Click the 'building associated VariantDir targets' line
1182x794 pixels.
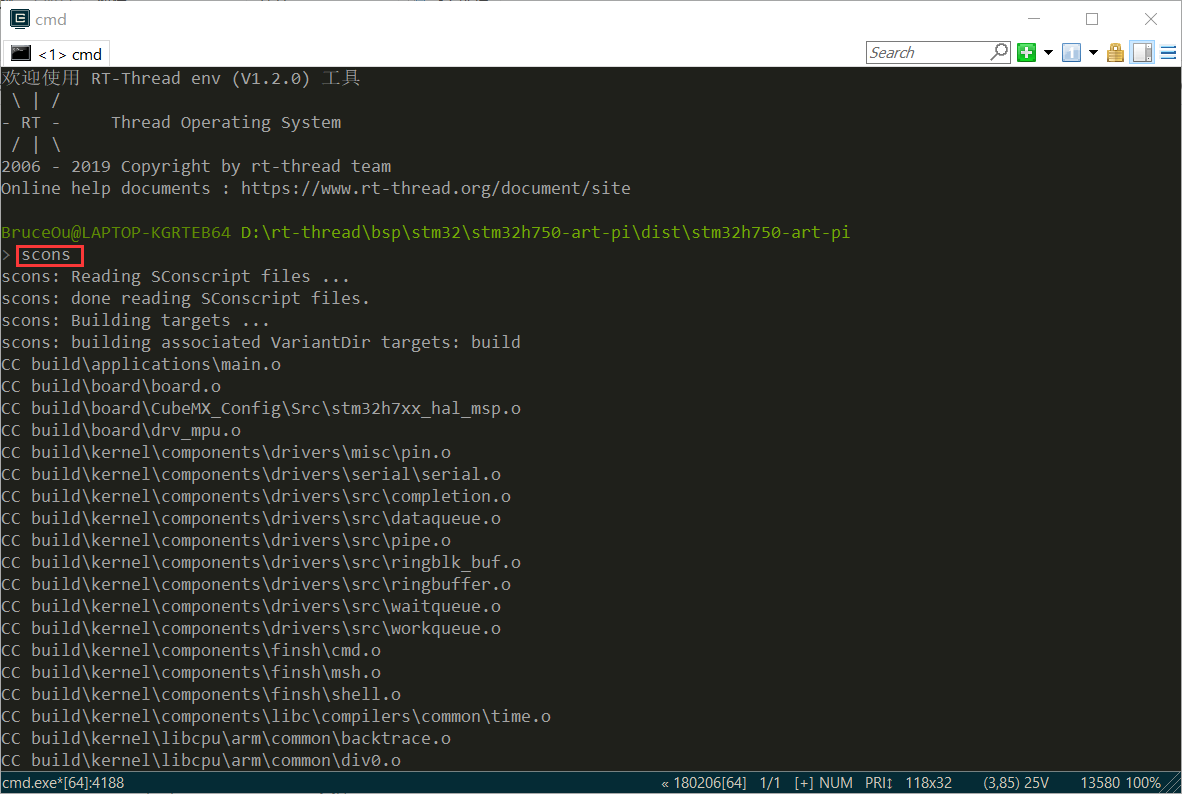coord(261,342)
